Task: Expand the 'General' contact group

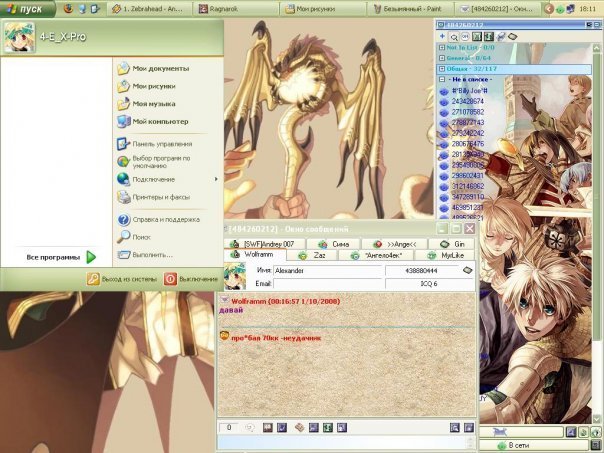Action: point(441,58)
